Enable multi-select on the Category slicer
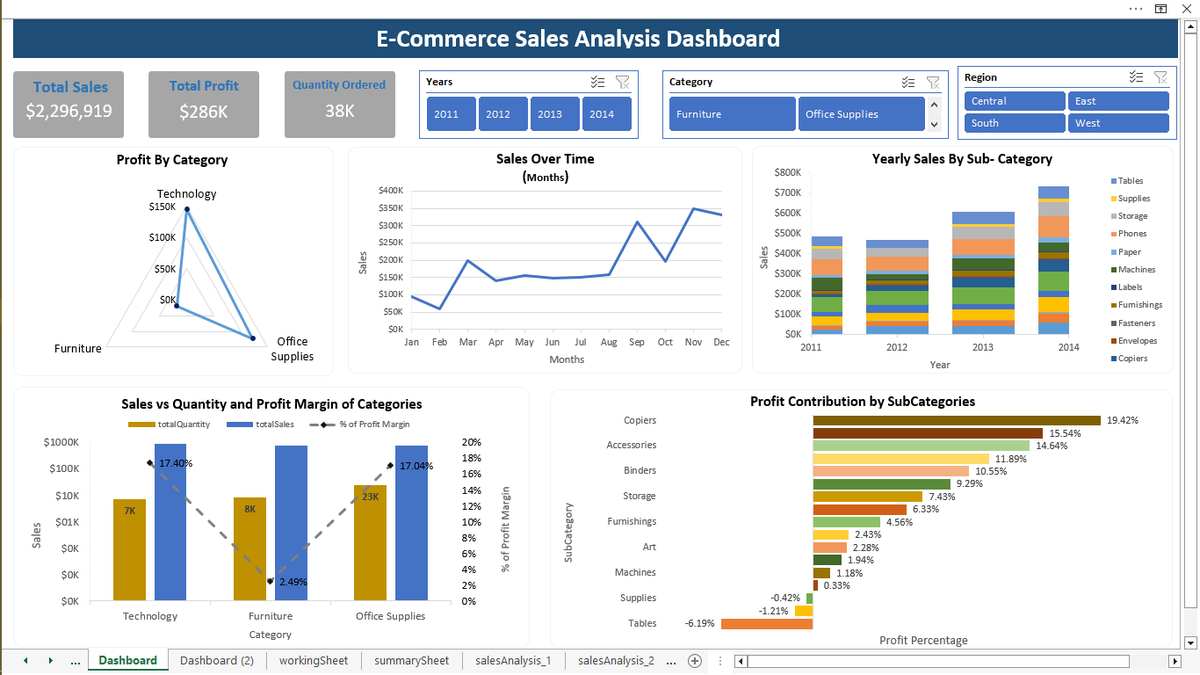This screenshot has height=675, width=1200. coord(907,82)
